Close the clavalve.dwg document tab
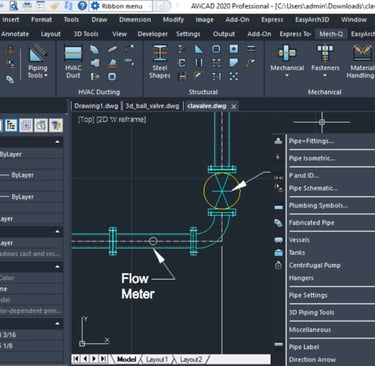 [234, 107]
